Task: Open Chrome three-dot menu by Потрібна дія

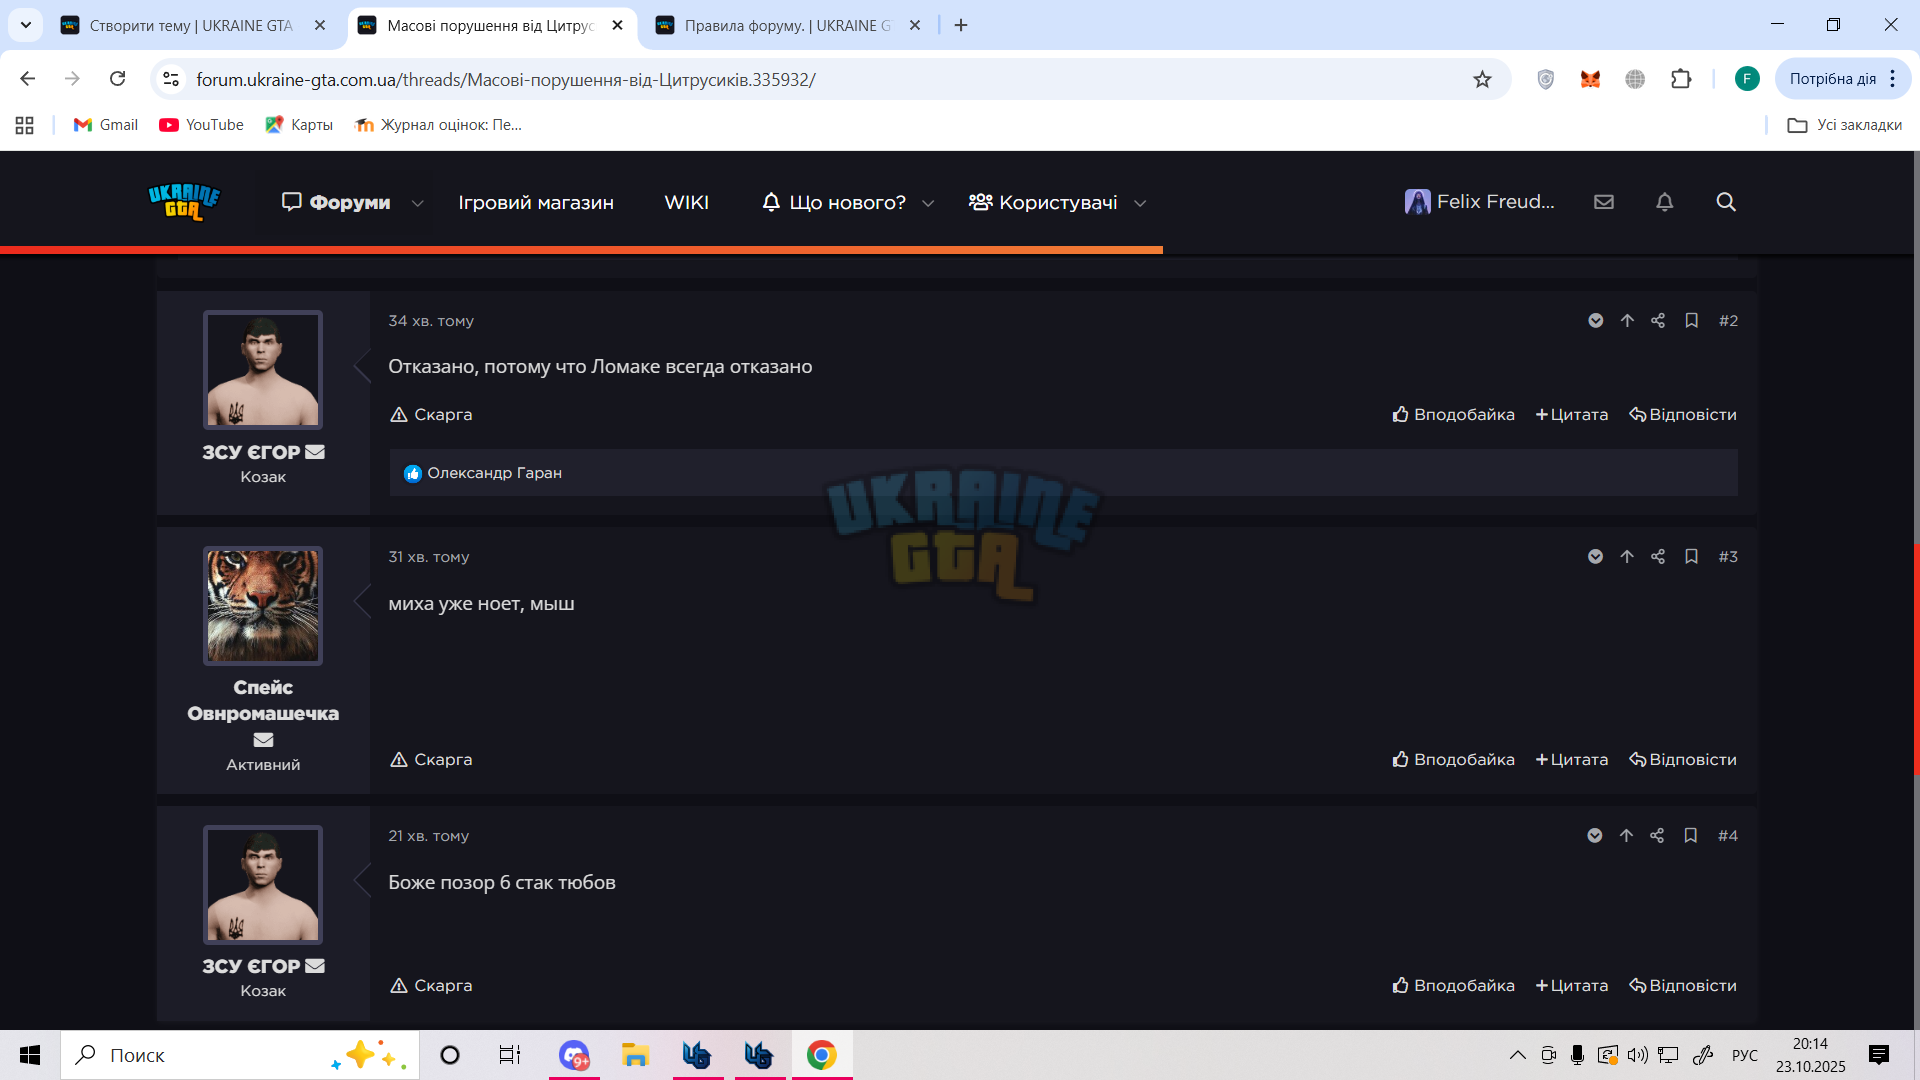Action: [x=1892, y=79]
